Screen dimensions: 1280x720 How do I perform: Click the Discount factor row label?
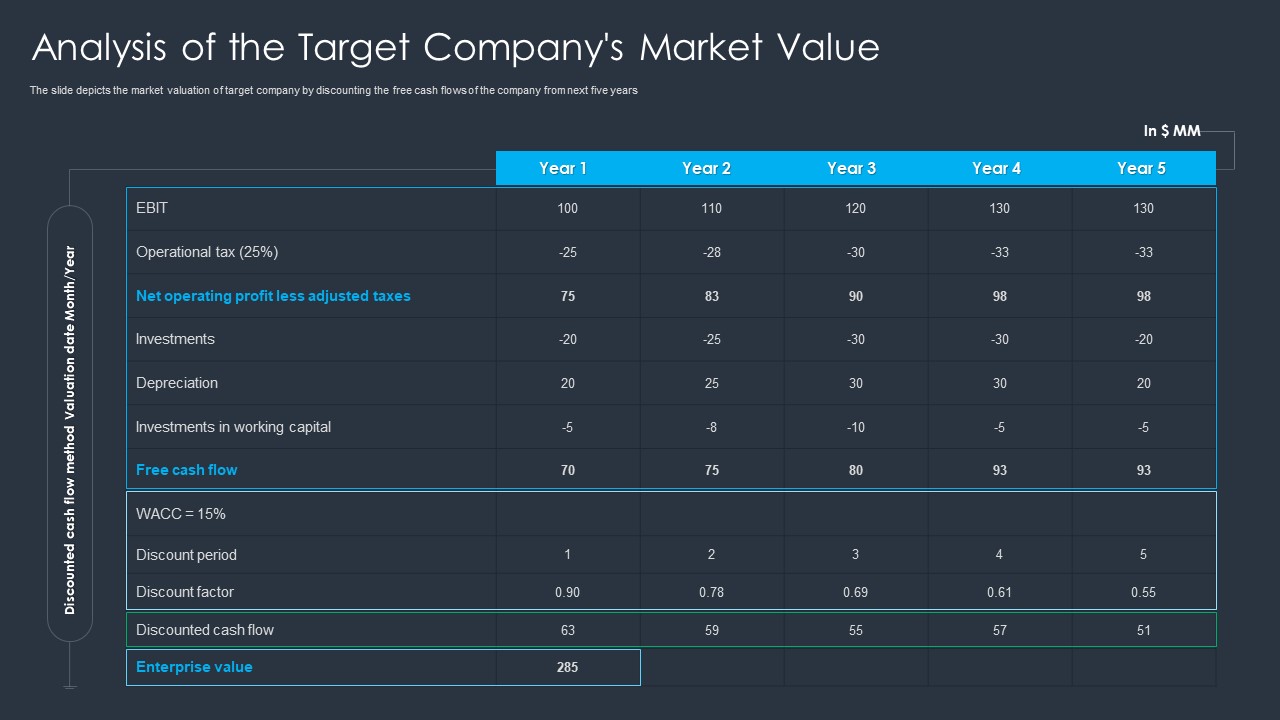185,592
